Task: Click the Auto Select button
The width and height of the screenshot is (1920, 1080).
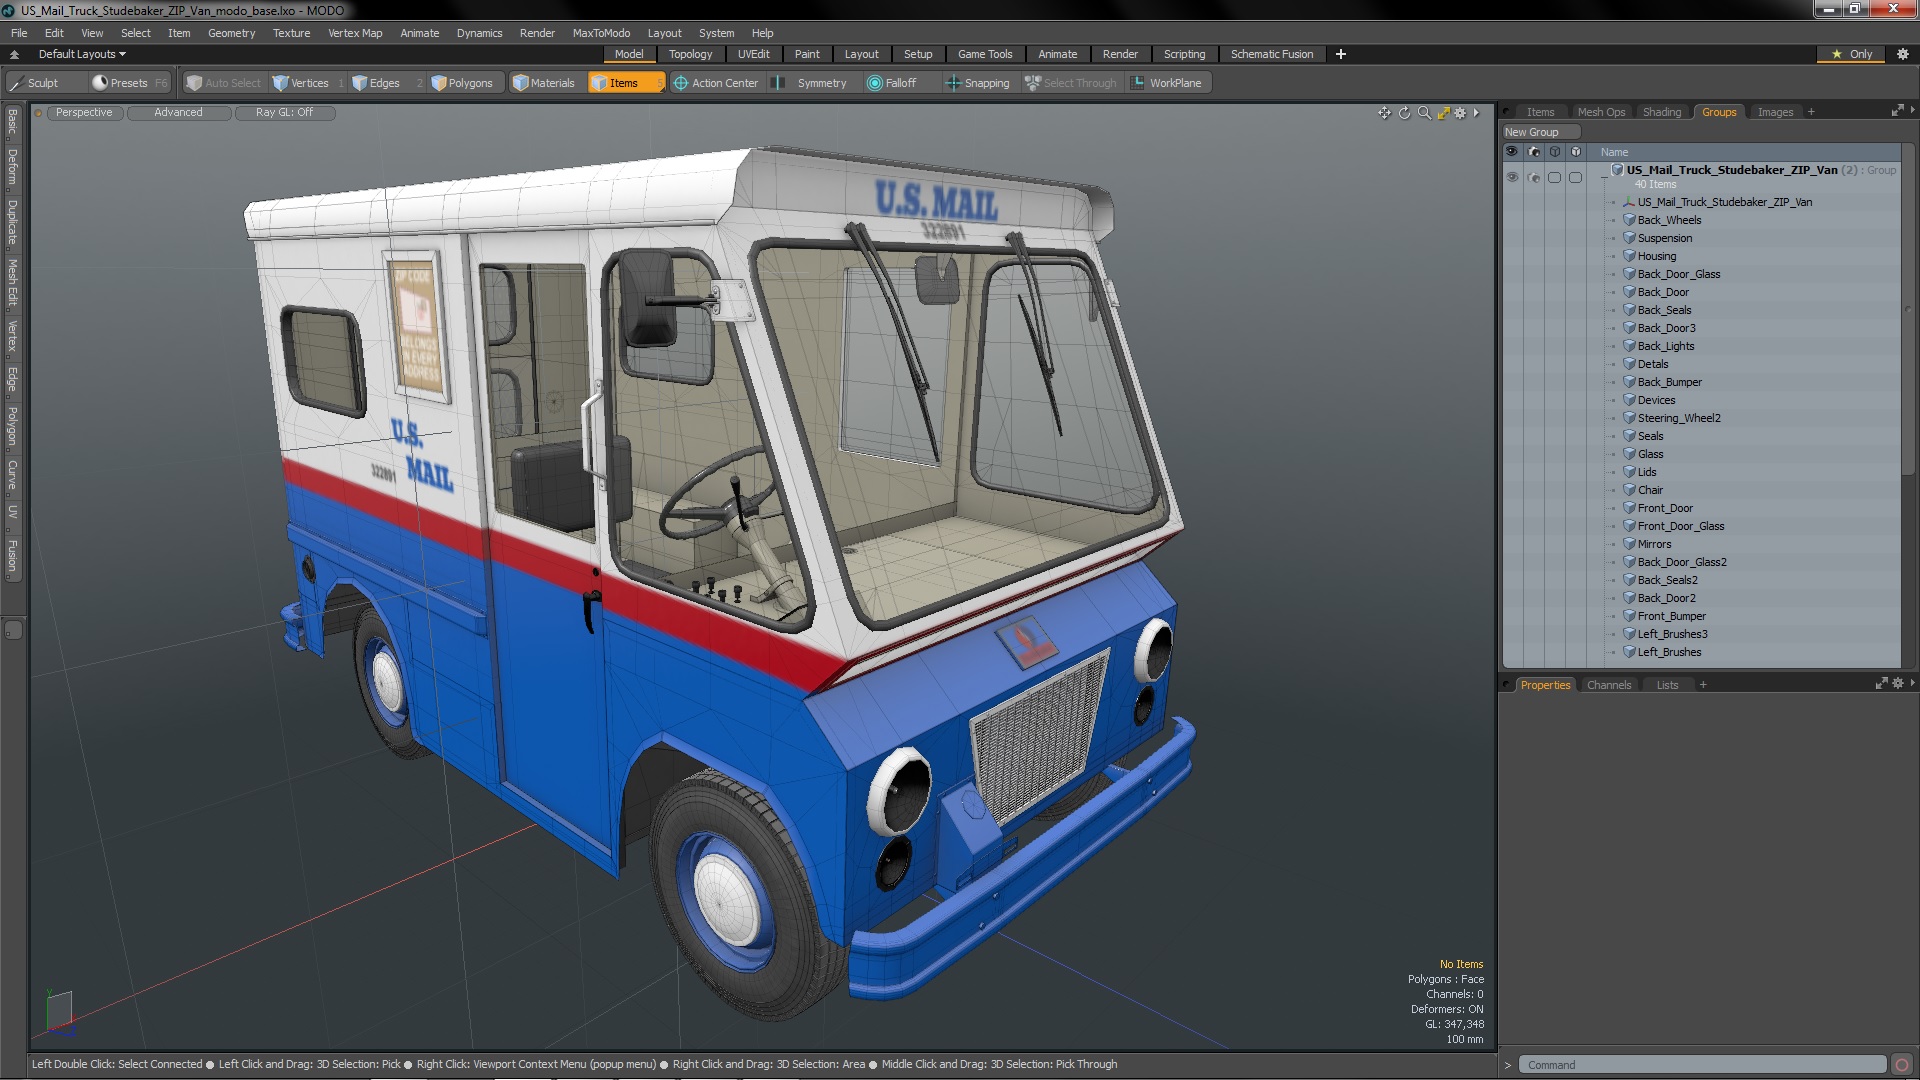Action: click(x=224, y=83)
